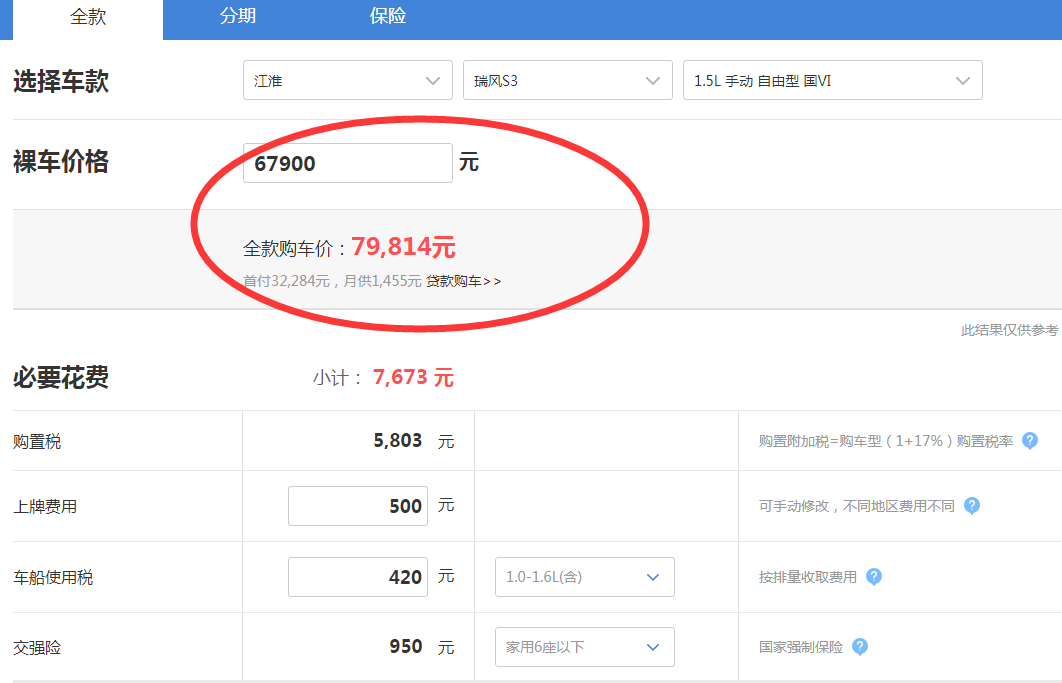Click the 必要花费 heading
1062x683 pixels.
tap(61, 377)
